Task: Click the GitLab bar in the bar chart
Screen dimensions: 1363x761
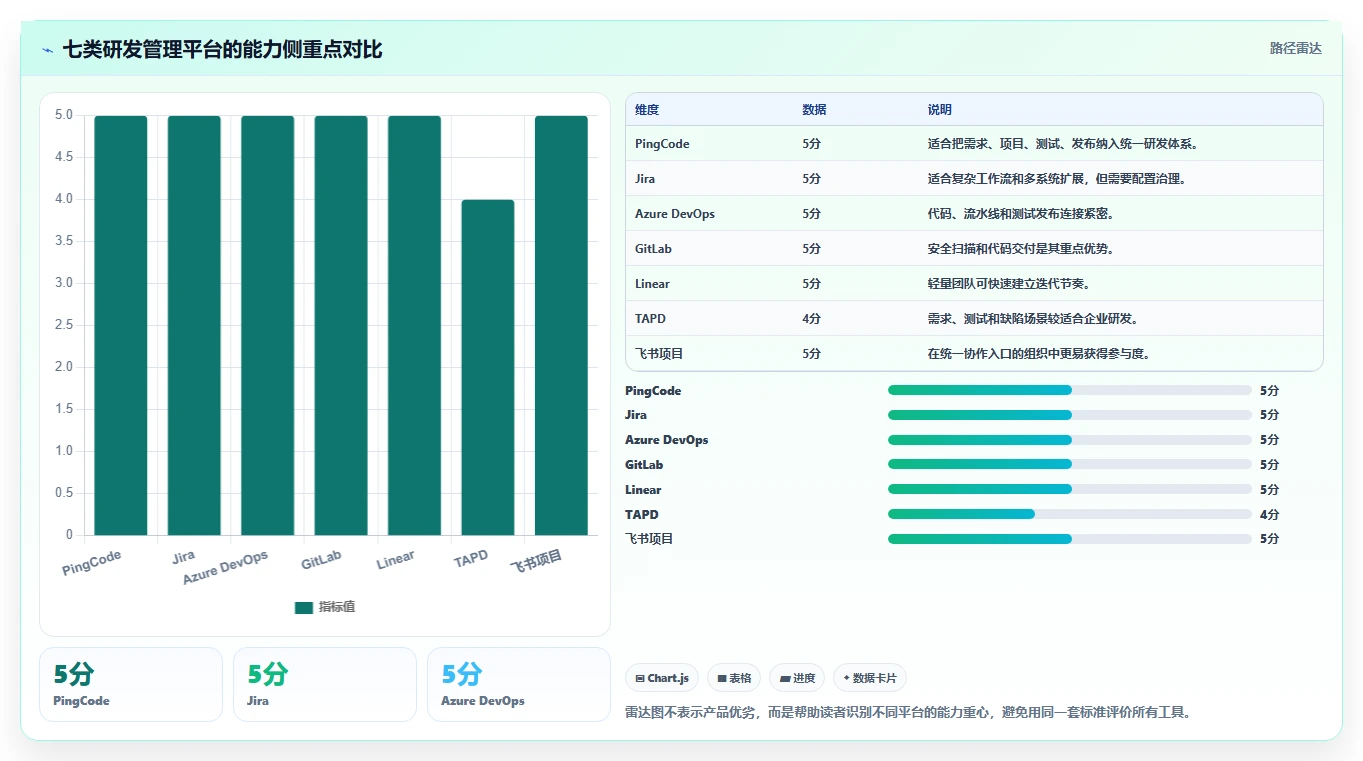Action: pyautogui.click(x=341, y=325)
